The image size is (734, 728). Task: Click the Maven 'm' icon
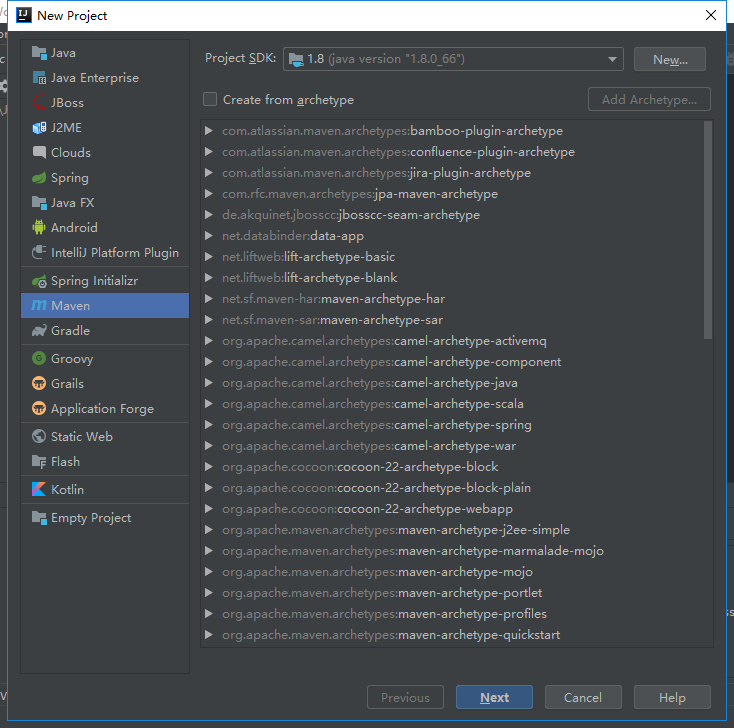39,306
